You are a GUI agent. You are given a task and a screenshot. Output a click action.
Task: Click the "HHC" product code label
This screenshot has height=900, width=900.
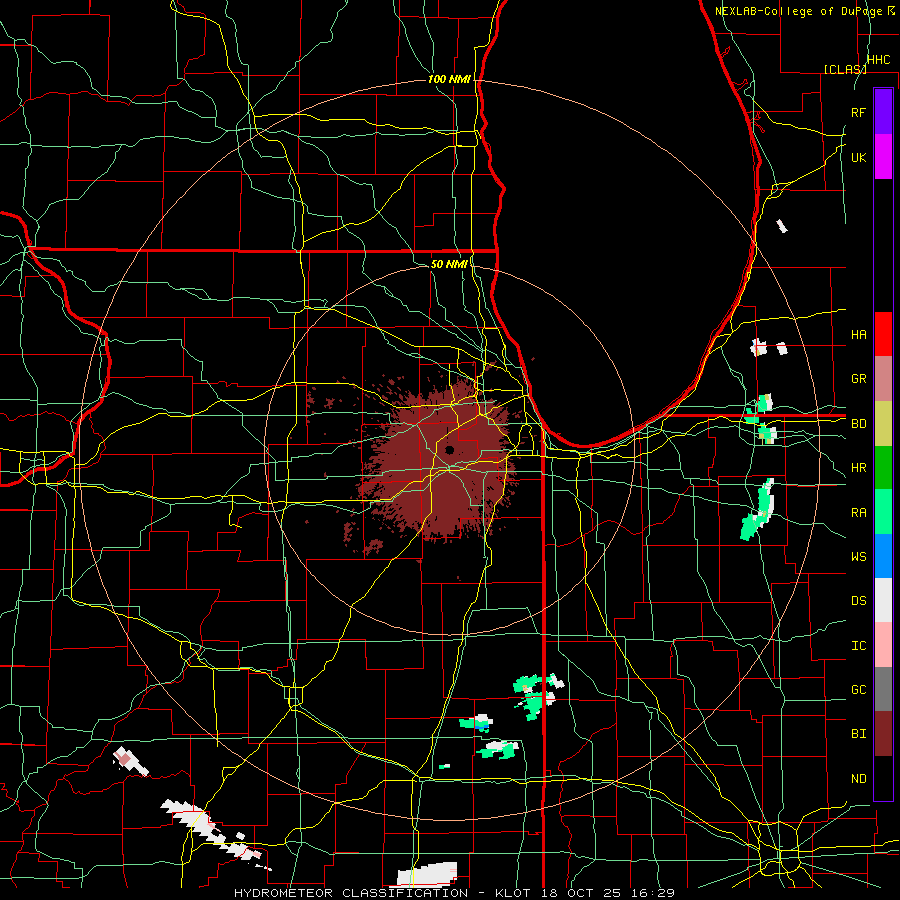[878, 60]
